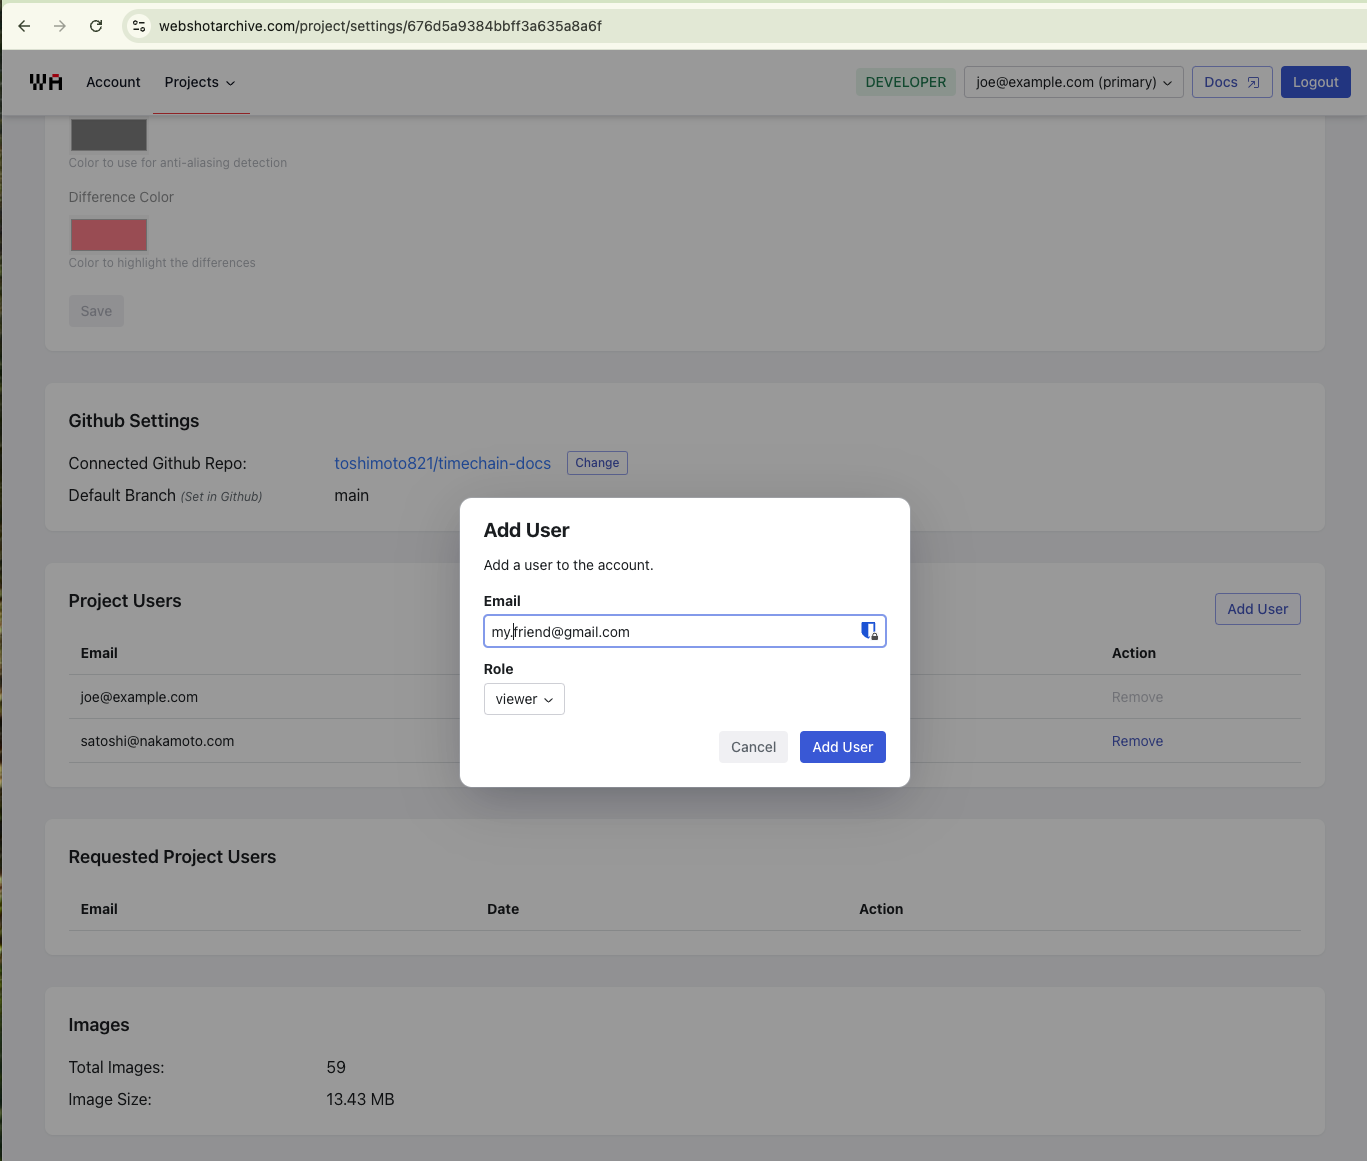1367x1161 pixels.
Task: Confirm with the blue Add User button
Action: click(842, 747)
